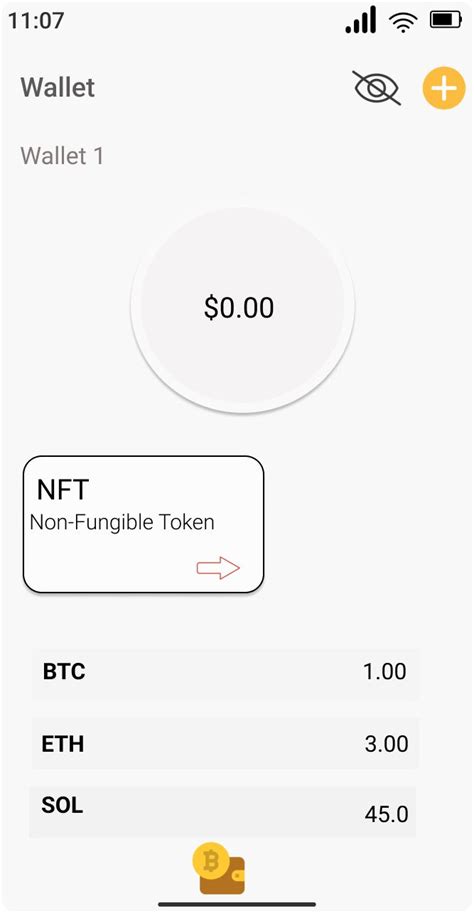Click the red arrow in NFT card
Image resolution: width=474 pixels, height=913 pixels.
point(218,568)
